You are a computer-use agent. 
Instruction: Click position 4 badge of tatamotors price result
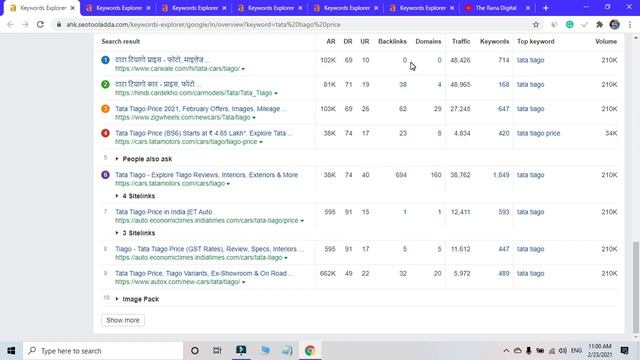pos(105,133)
